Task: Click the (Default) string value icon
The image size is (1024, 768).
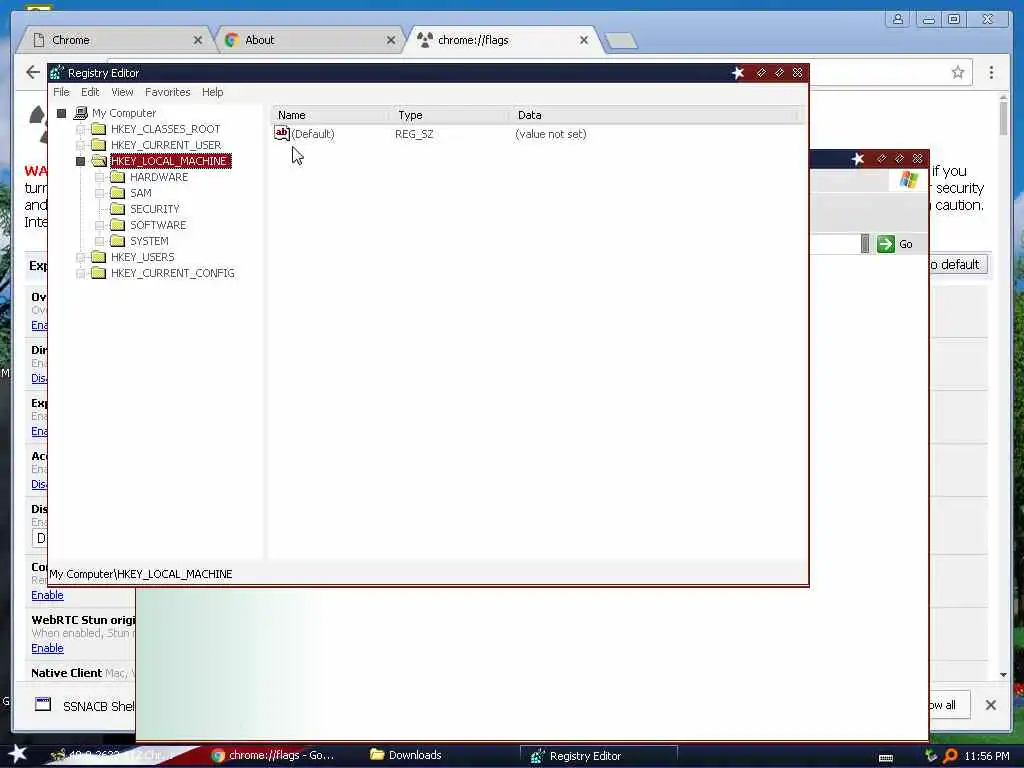Action: (281, 133)
